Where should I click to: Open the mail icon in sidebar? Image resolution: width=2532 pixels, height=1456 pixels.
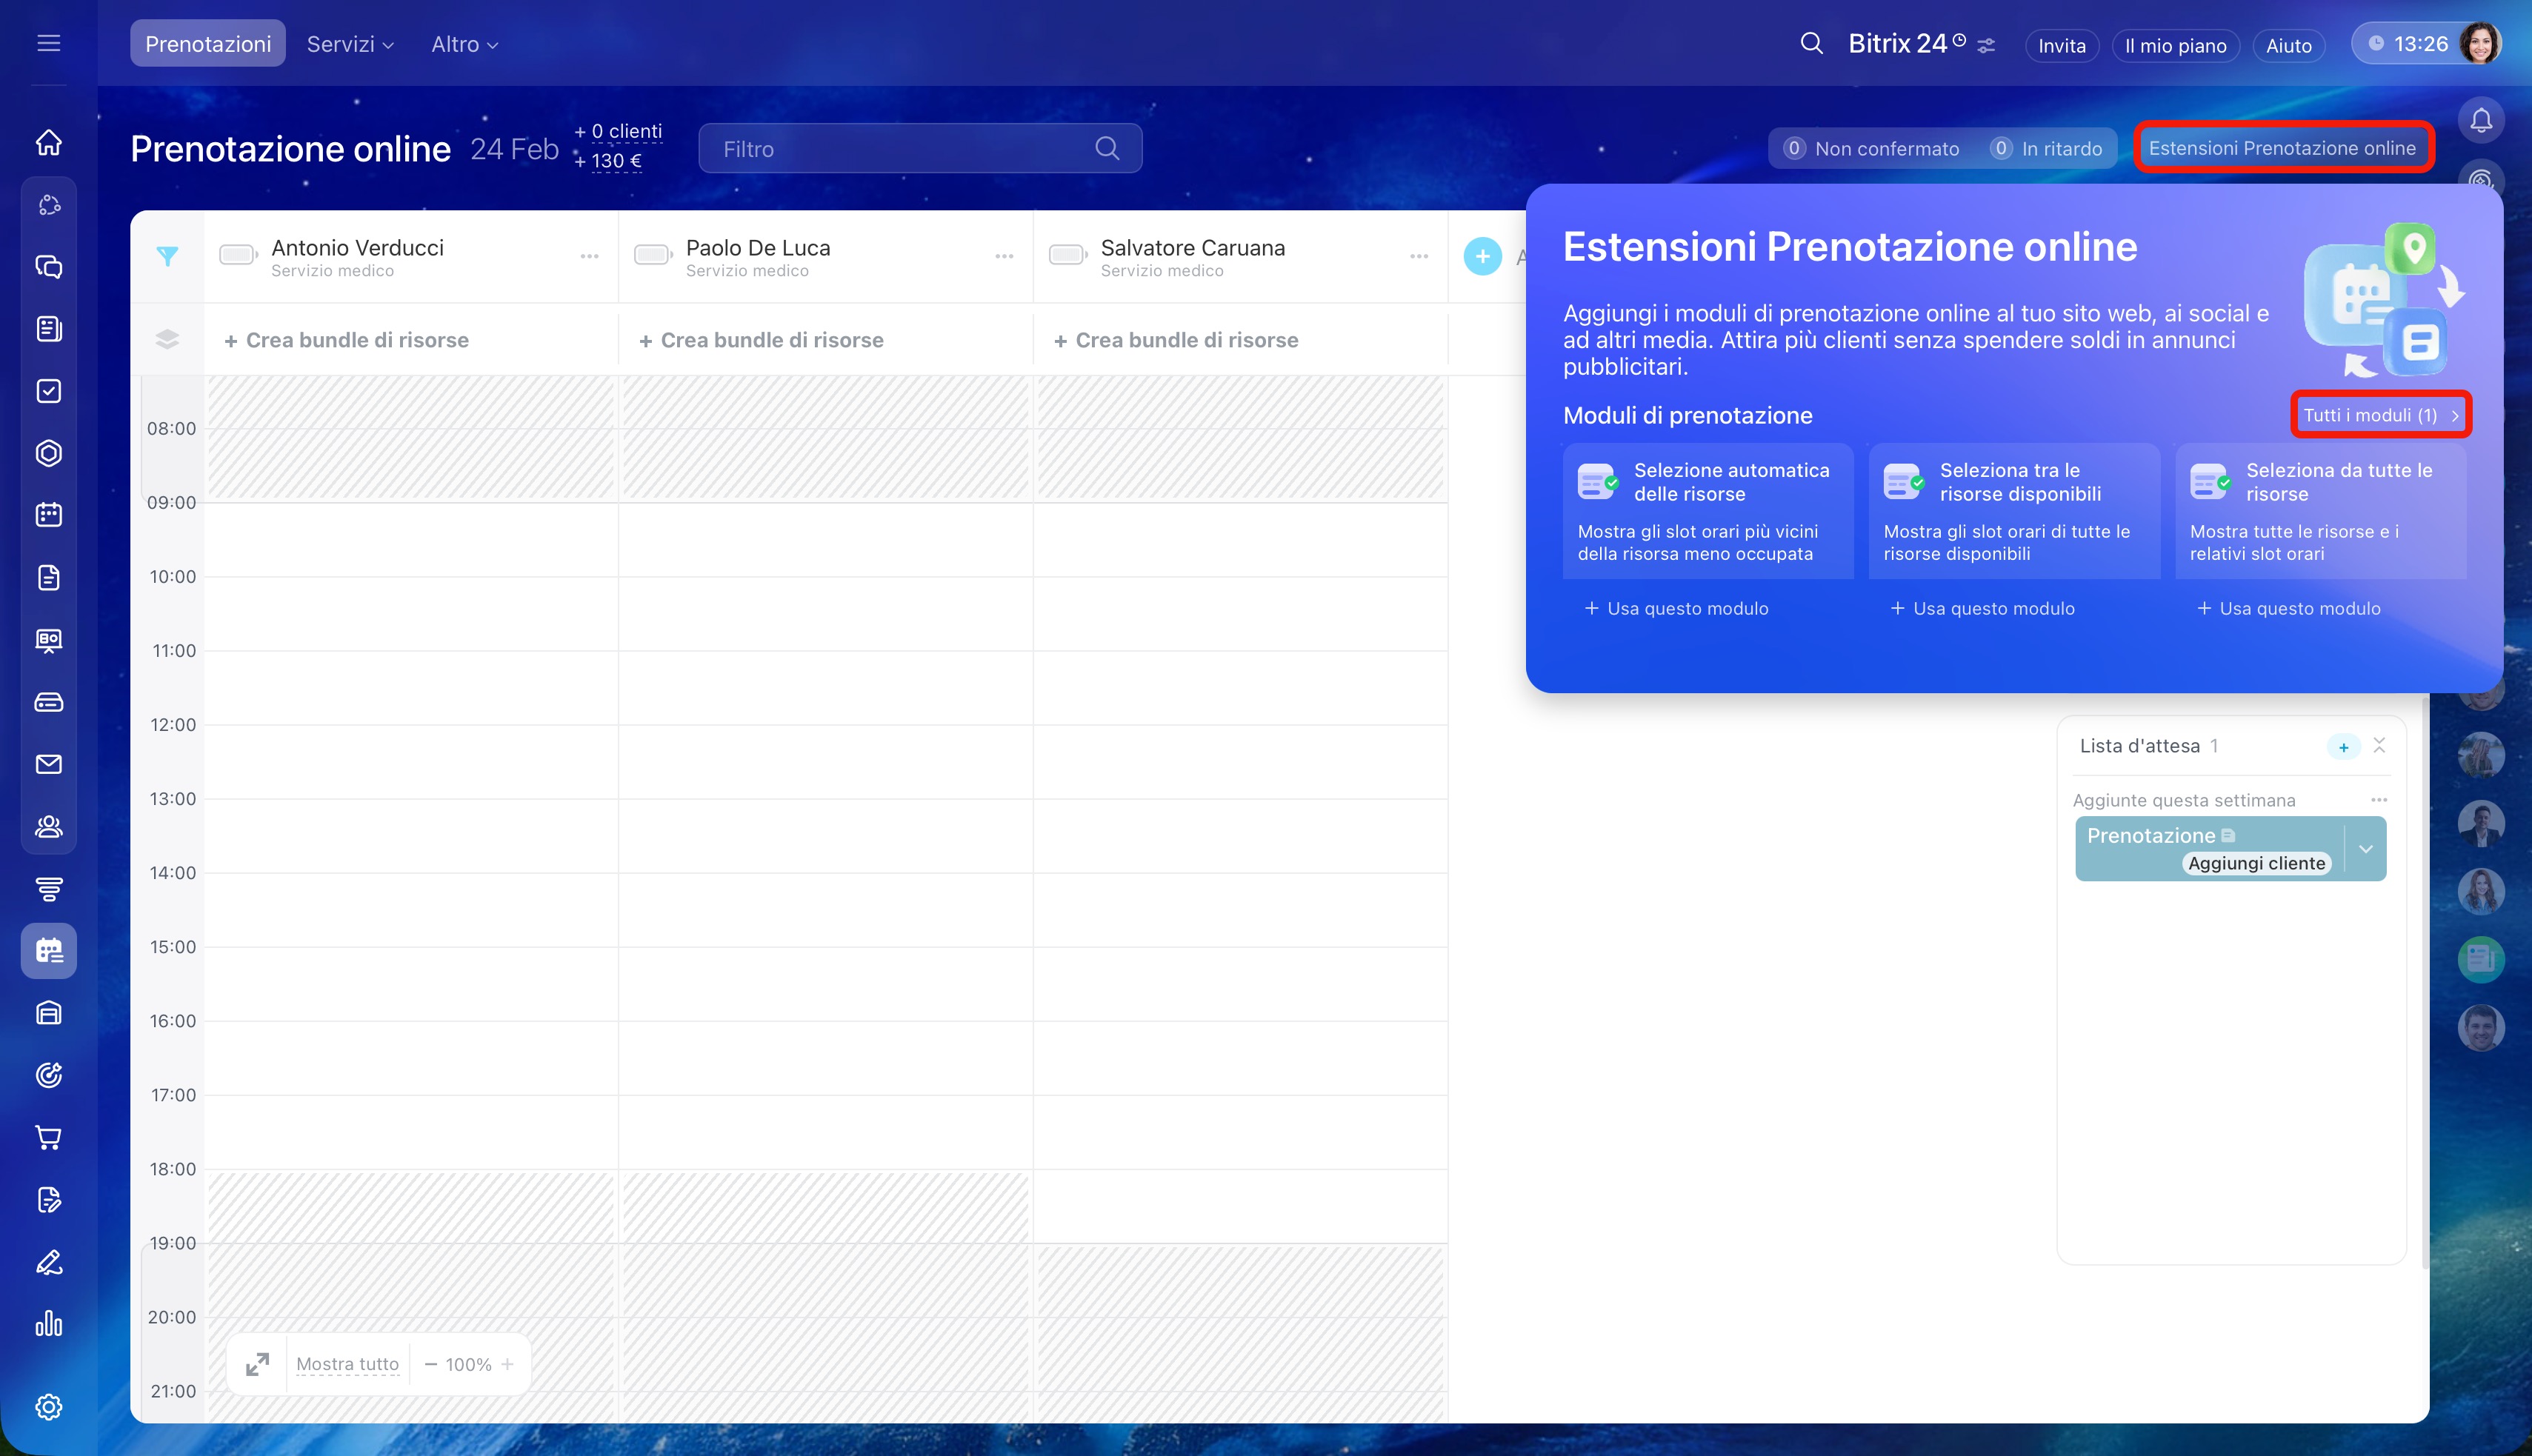click(x=48, y=765)
